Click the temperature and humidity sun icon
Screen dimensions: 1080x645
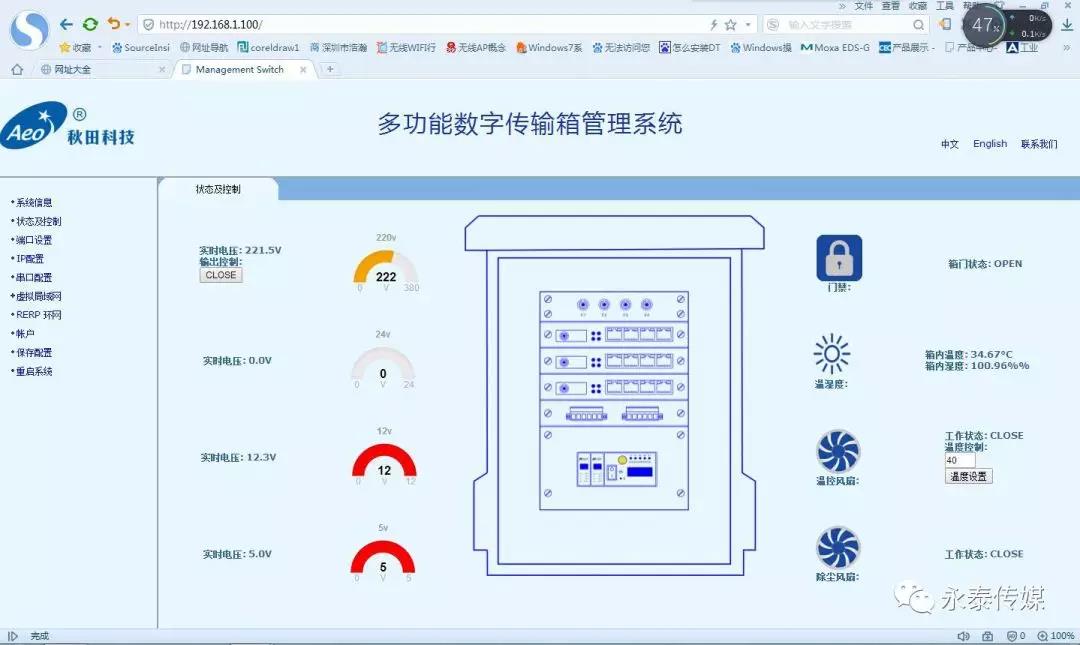pyautogui.click(x=831, y=354)
